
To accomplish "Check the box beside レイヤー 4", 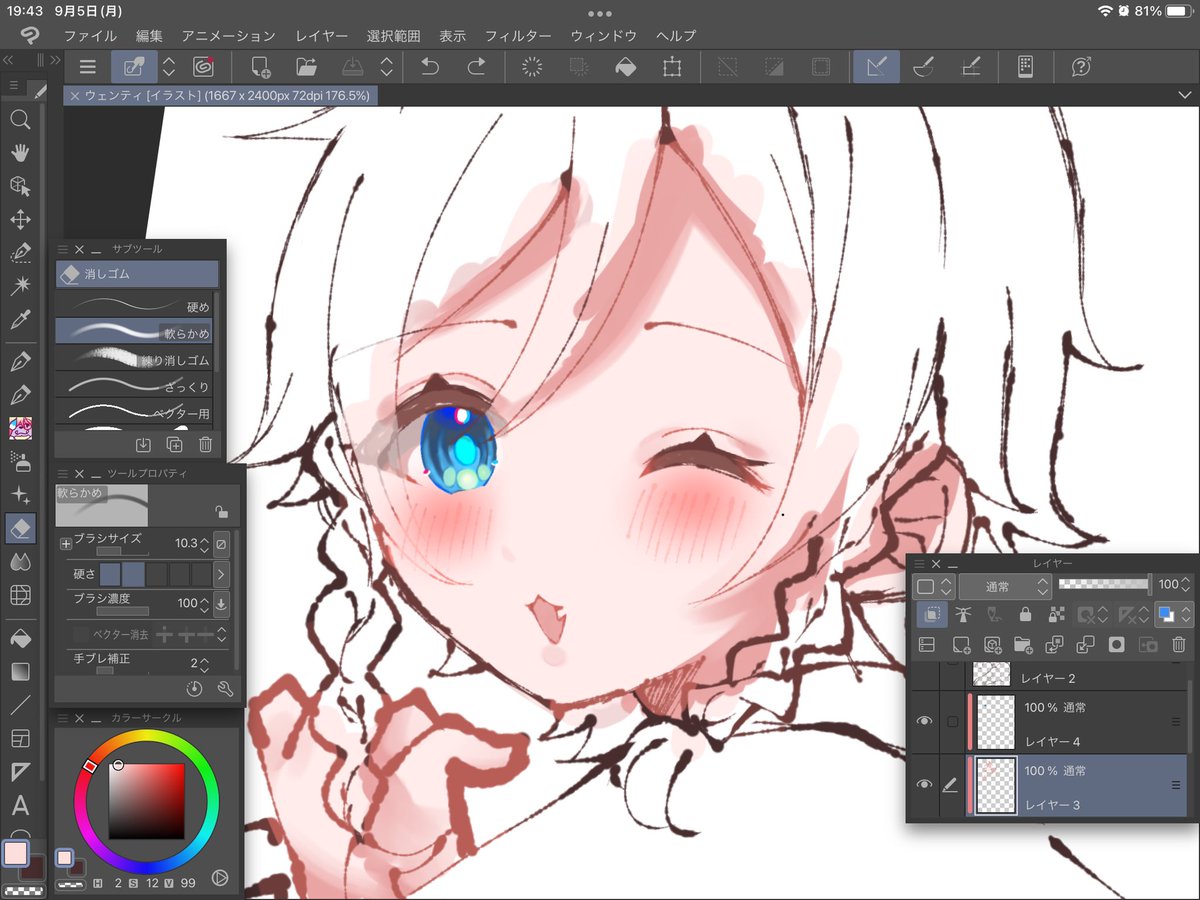I will pos(953,721).
